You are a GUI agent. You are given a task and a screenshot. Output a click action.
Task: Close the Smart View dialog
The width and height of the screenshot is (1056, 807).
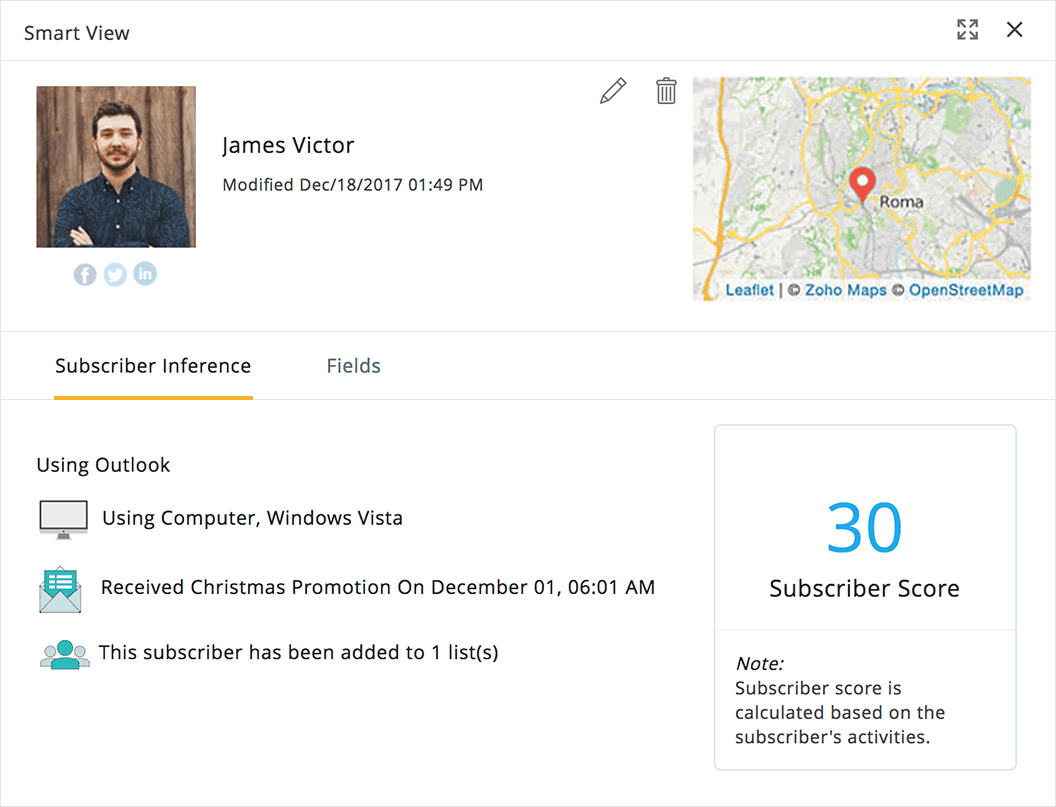point(1014,30)
